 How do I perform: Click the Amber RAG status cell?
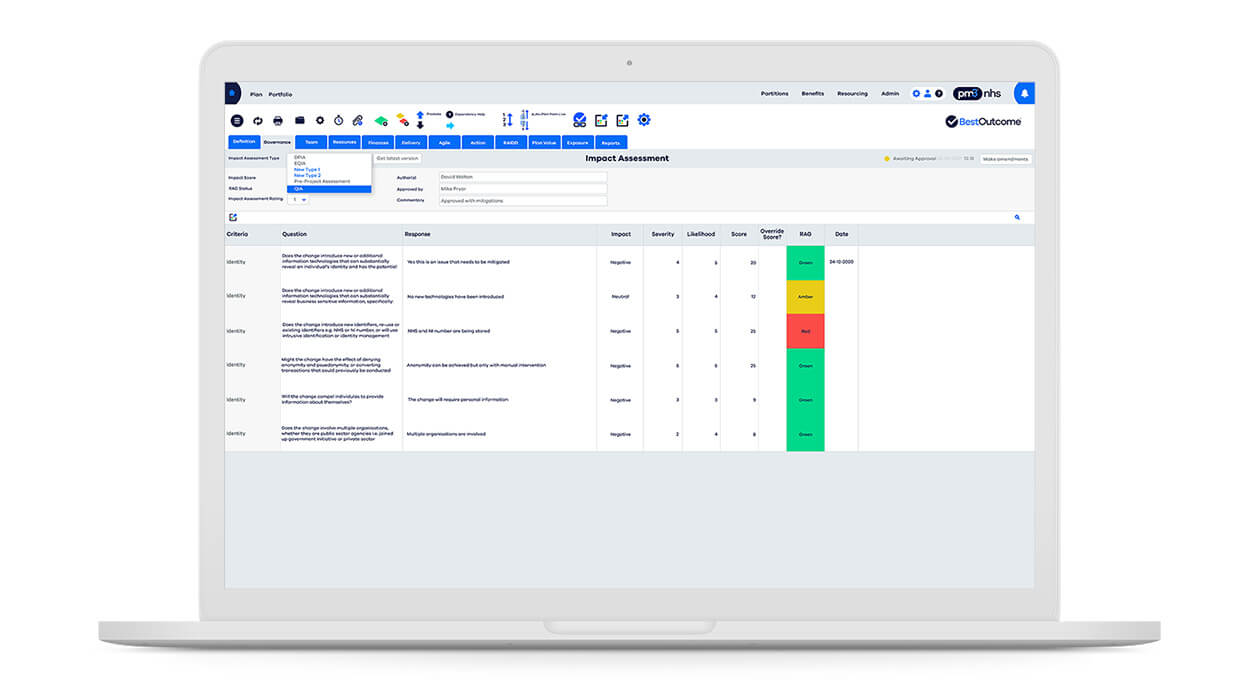click(805, 297)
